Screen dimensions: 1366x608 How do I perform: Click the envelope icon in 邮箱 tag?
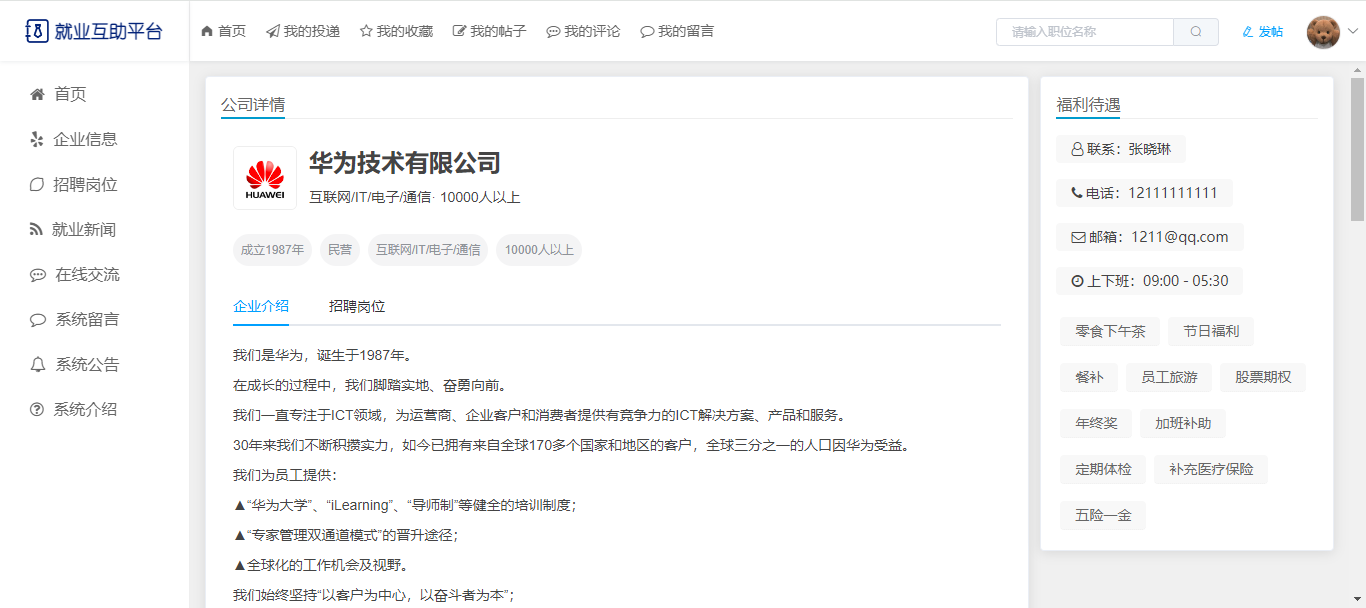(x=1078, y=237)
